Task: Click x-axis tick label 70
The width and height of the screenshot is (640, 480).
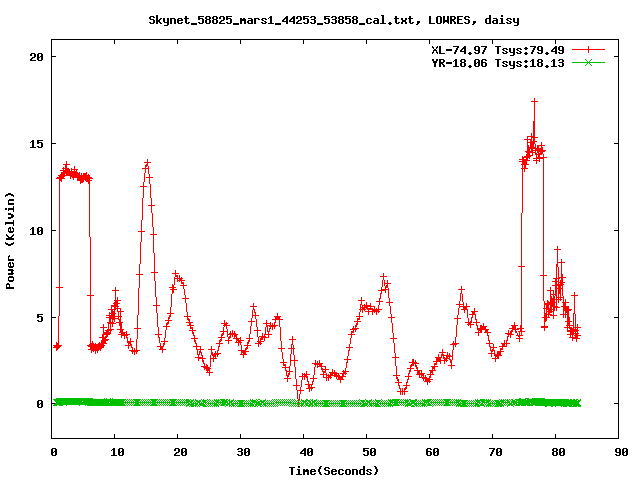Action: coord(495,452)
